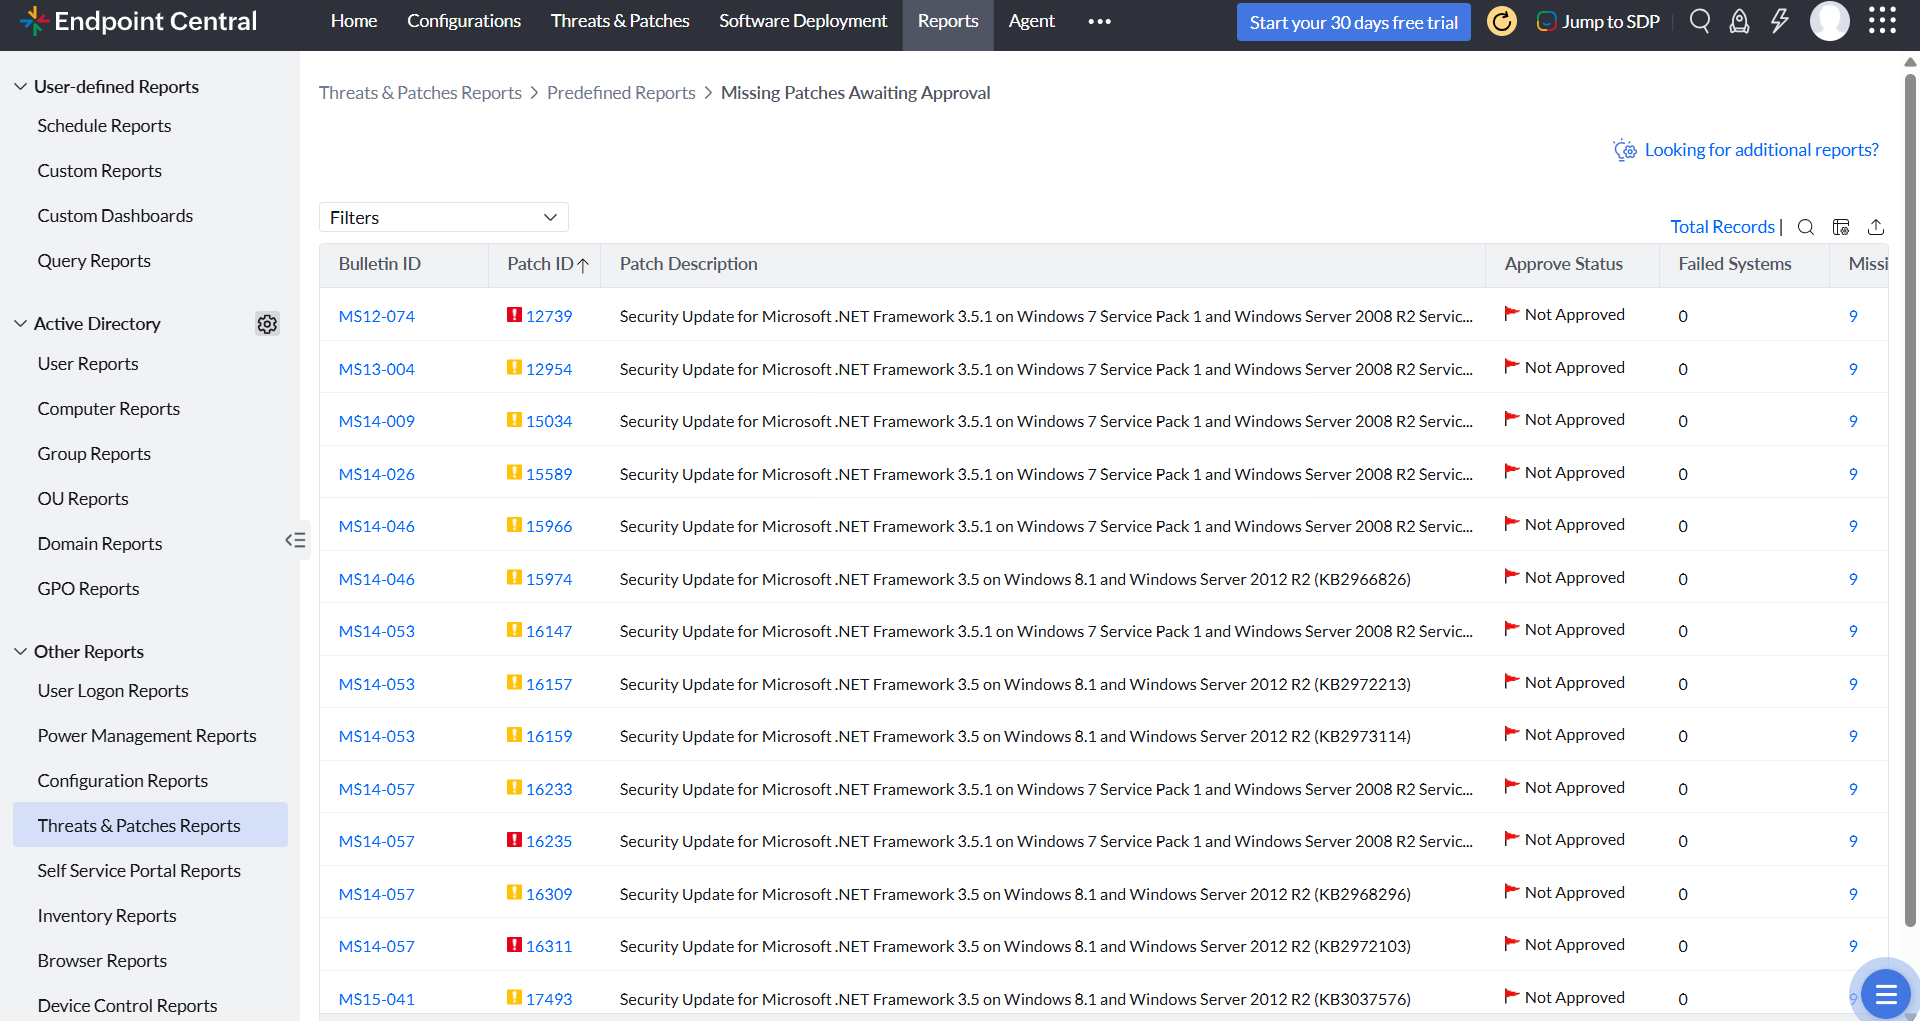The width and height of the screenshot is (1920, 1021).
Task: Switch to Threats & Patches tab
Action: click(x=620, y=21)
